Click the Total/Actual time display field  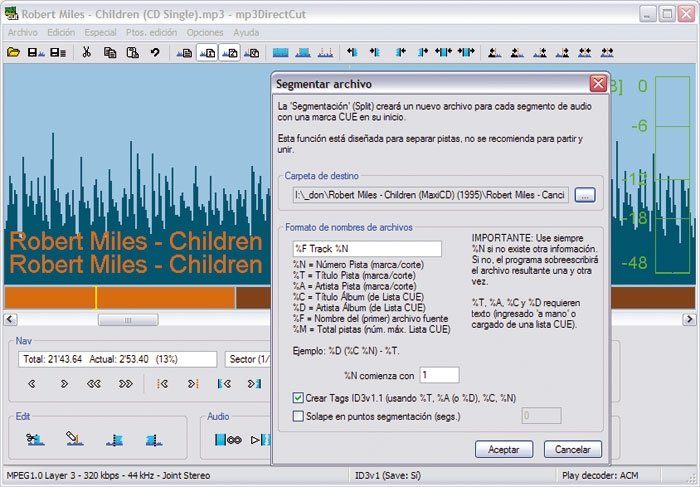[117, 359]
